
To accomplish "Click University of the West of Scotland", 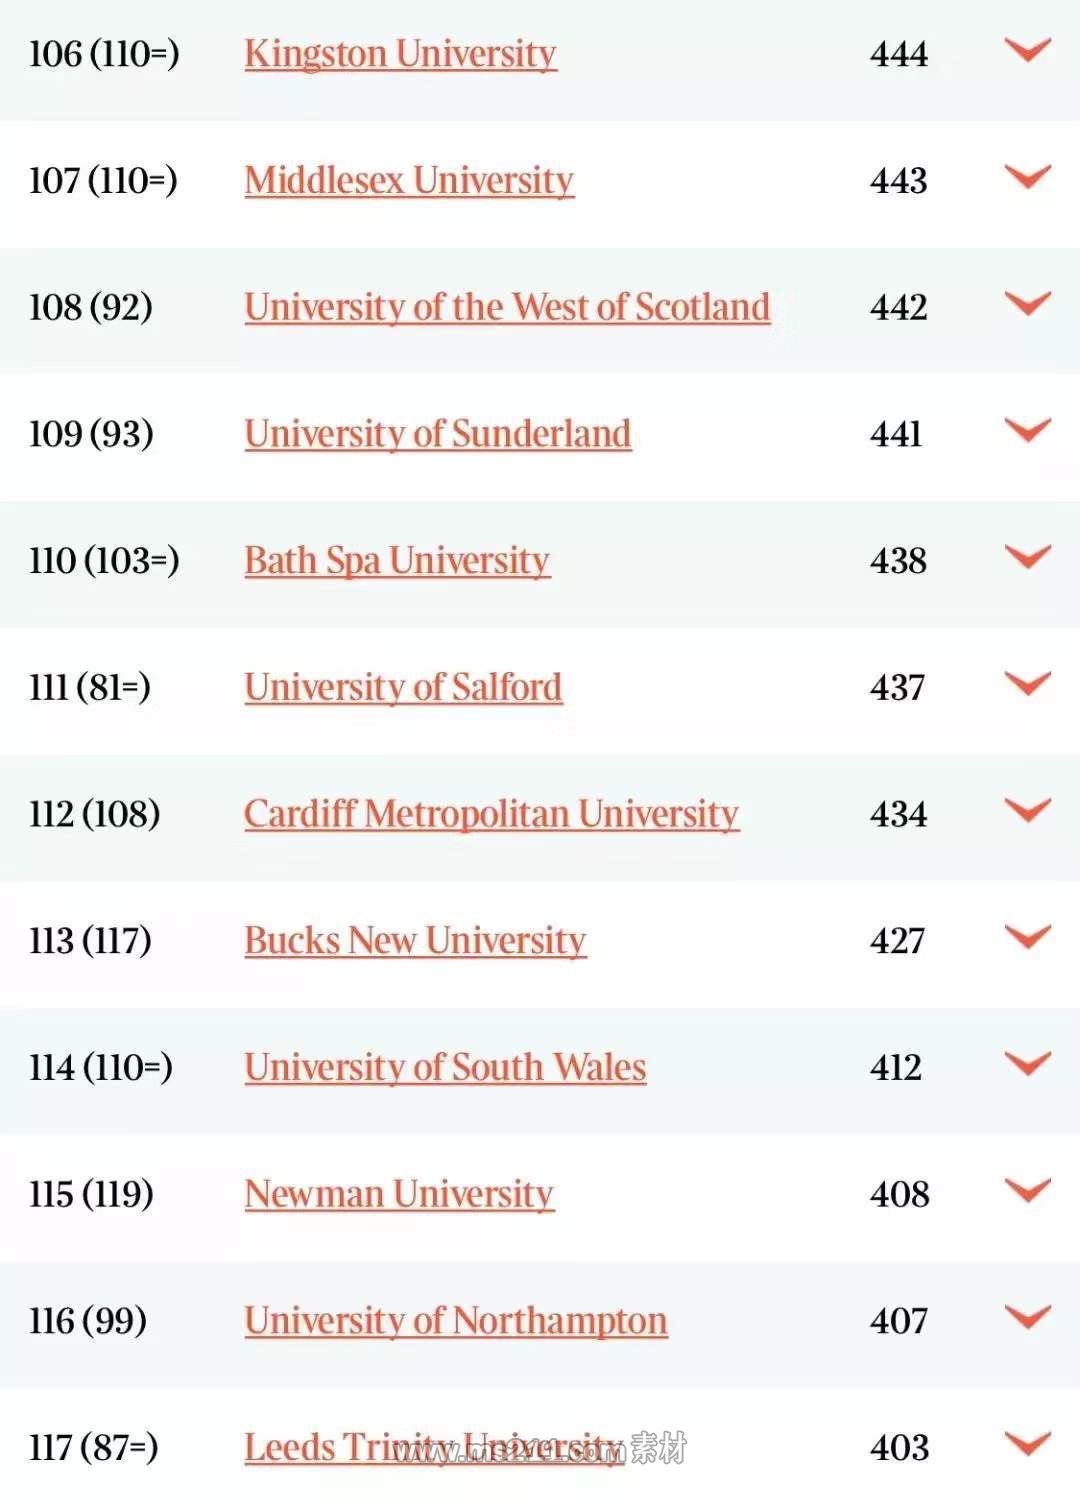I will [x=507, y=307].
